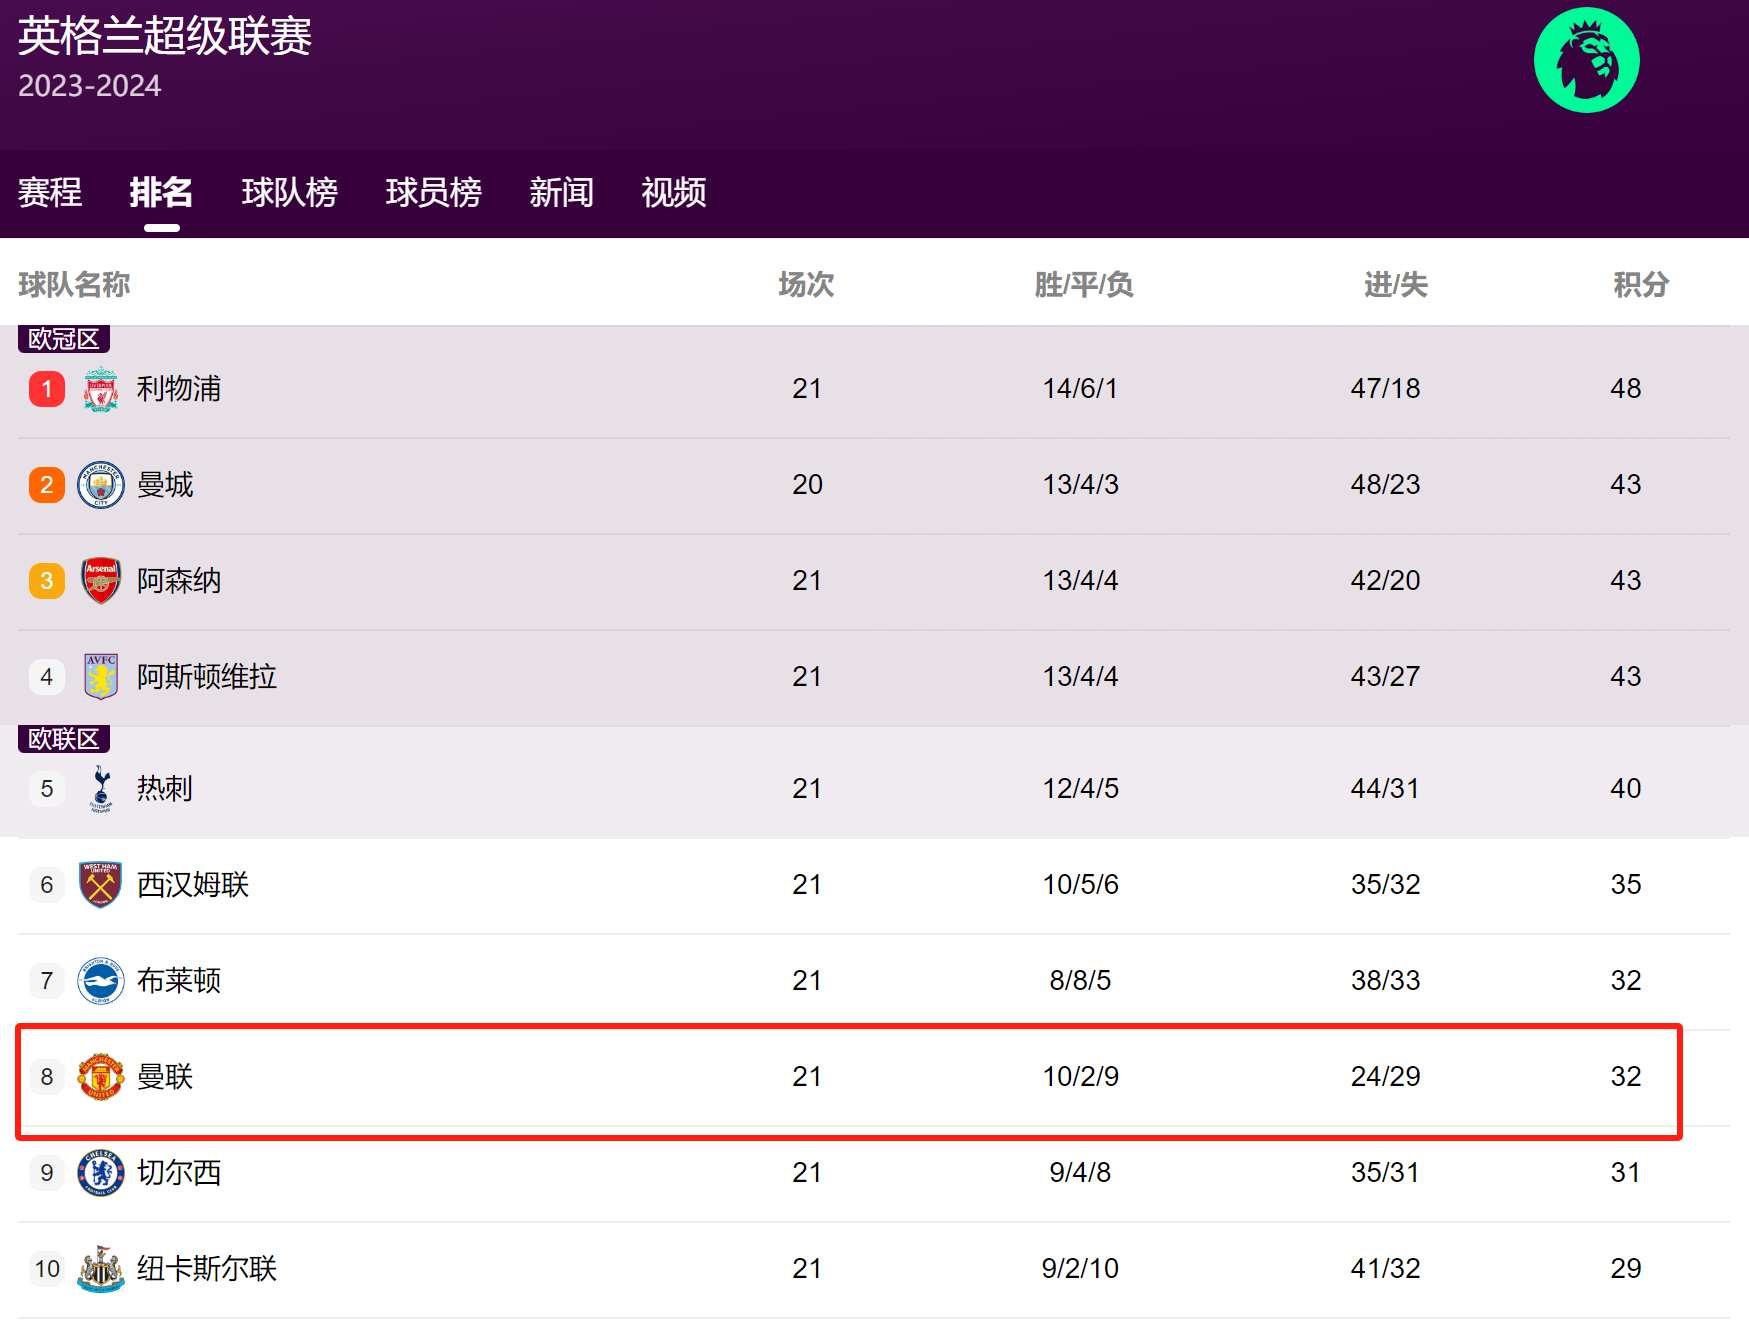Screen dimensions: 1749x1325
Task: Click the Aston Villa club crest
Action: (101, 677)
